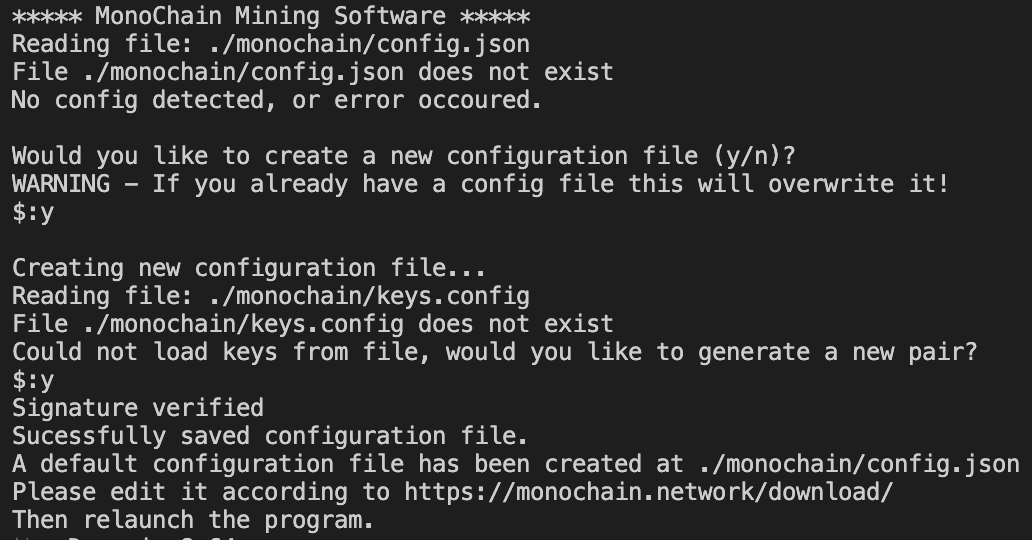Click 'Sucessfully saved configuration file.' message
The image size is (1032, 540).
271,436
